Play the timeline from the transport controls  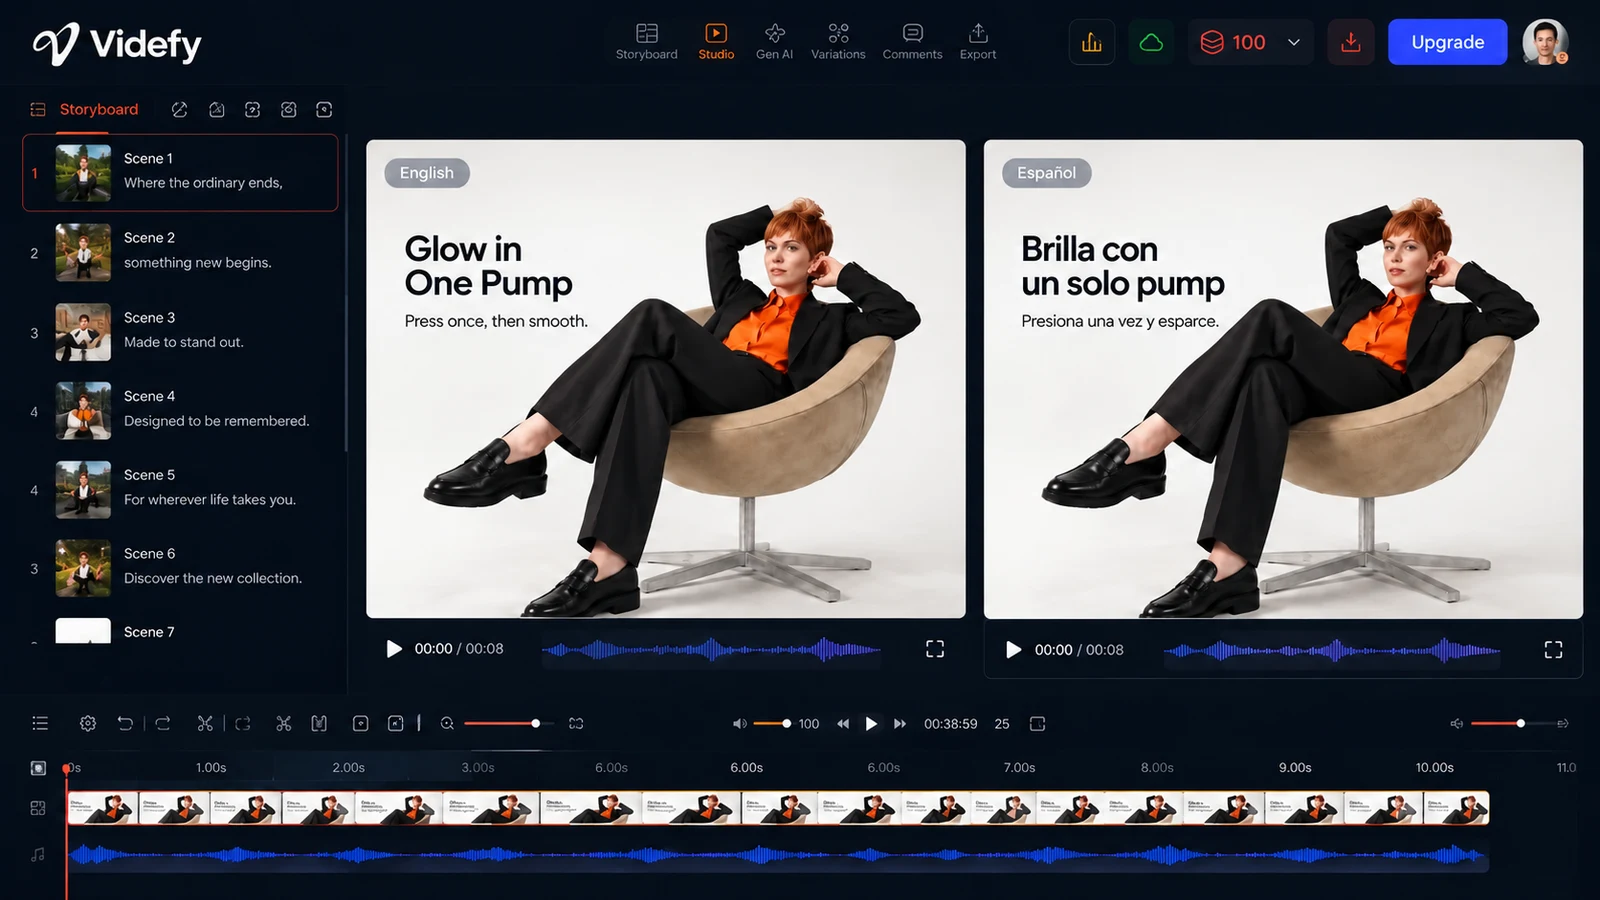pos(871,723)
